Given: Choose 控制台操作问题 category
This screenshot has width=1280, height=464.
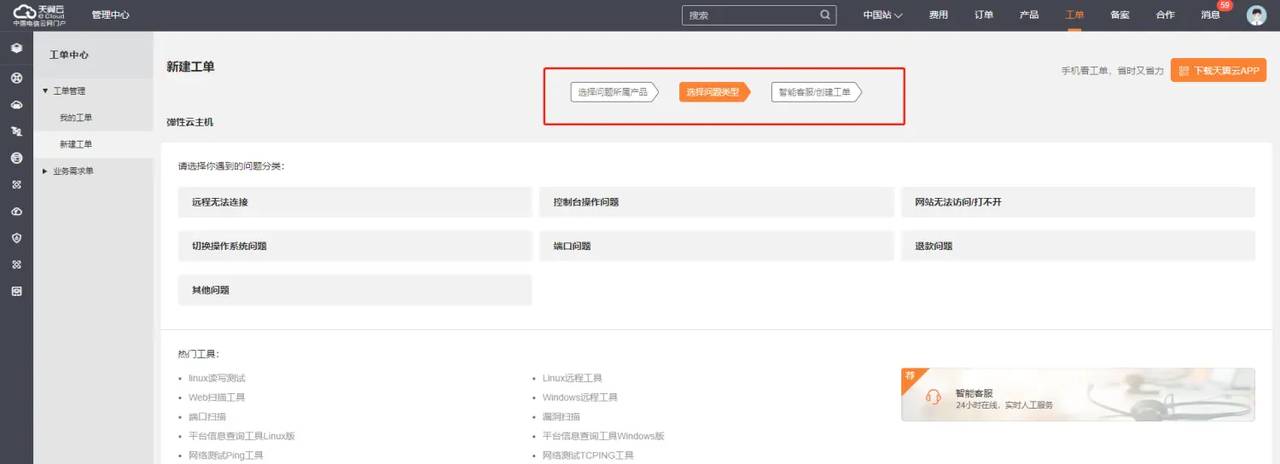Looking at the screenshot, I should click(x=716, y=202).
